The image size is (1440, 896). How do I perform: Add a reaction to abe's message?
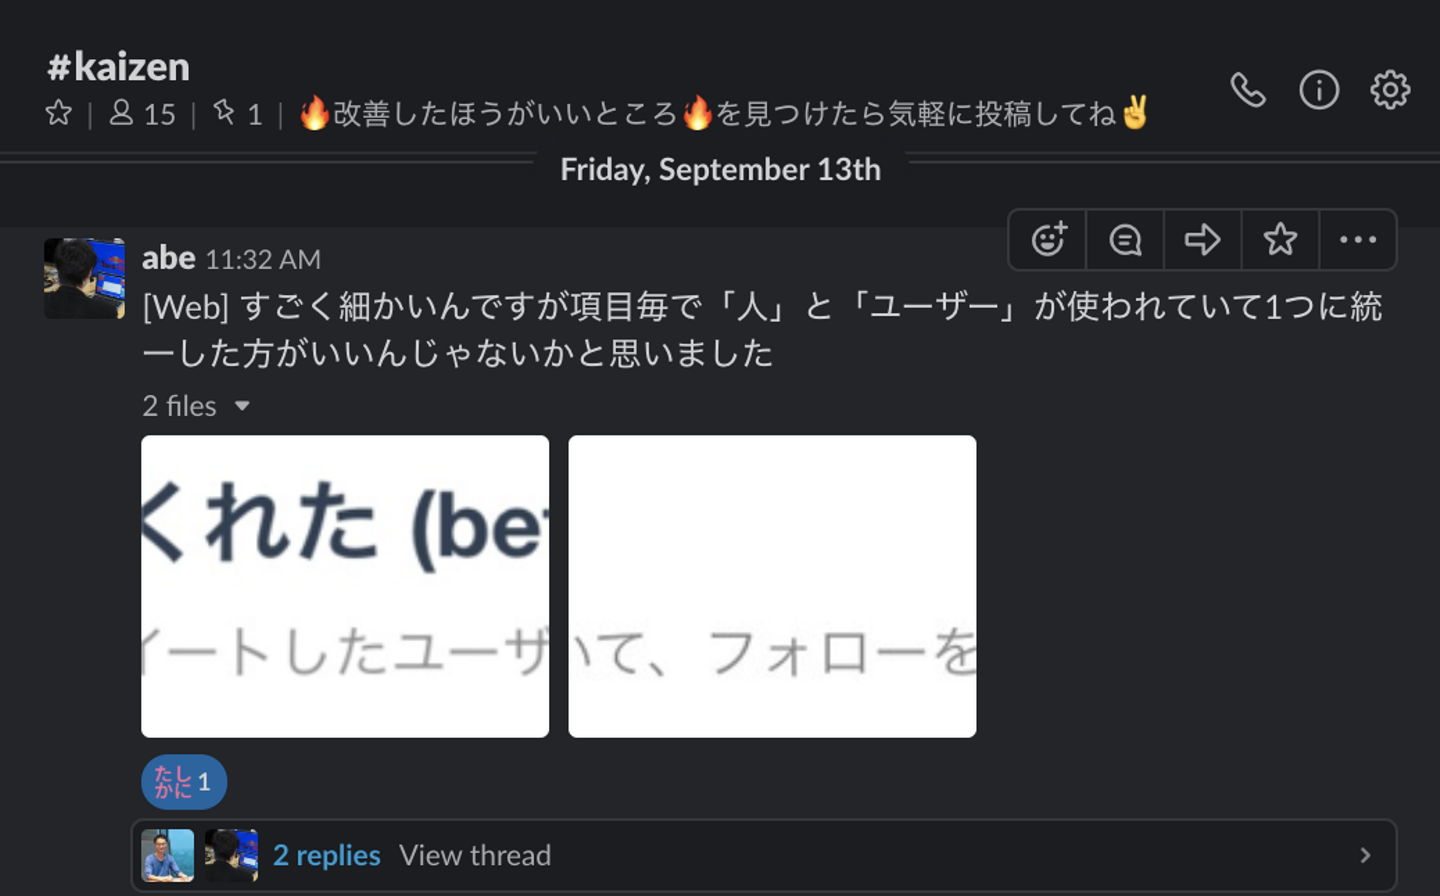click(1048, 240)
